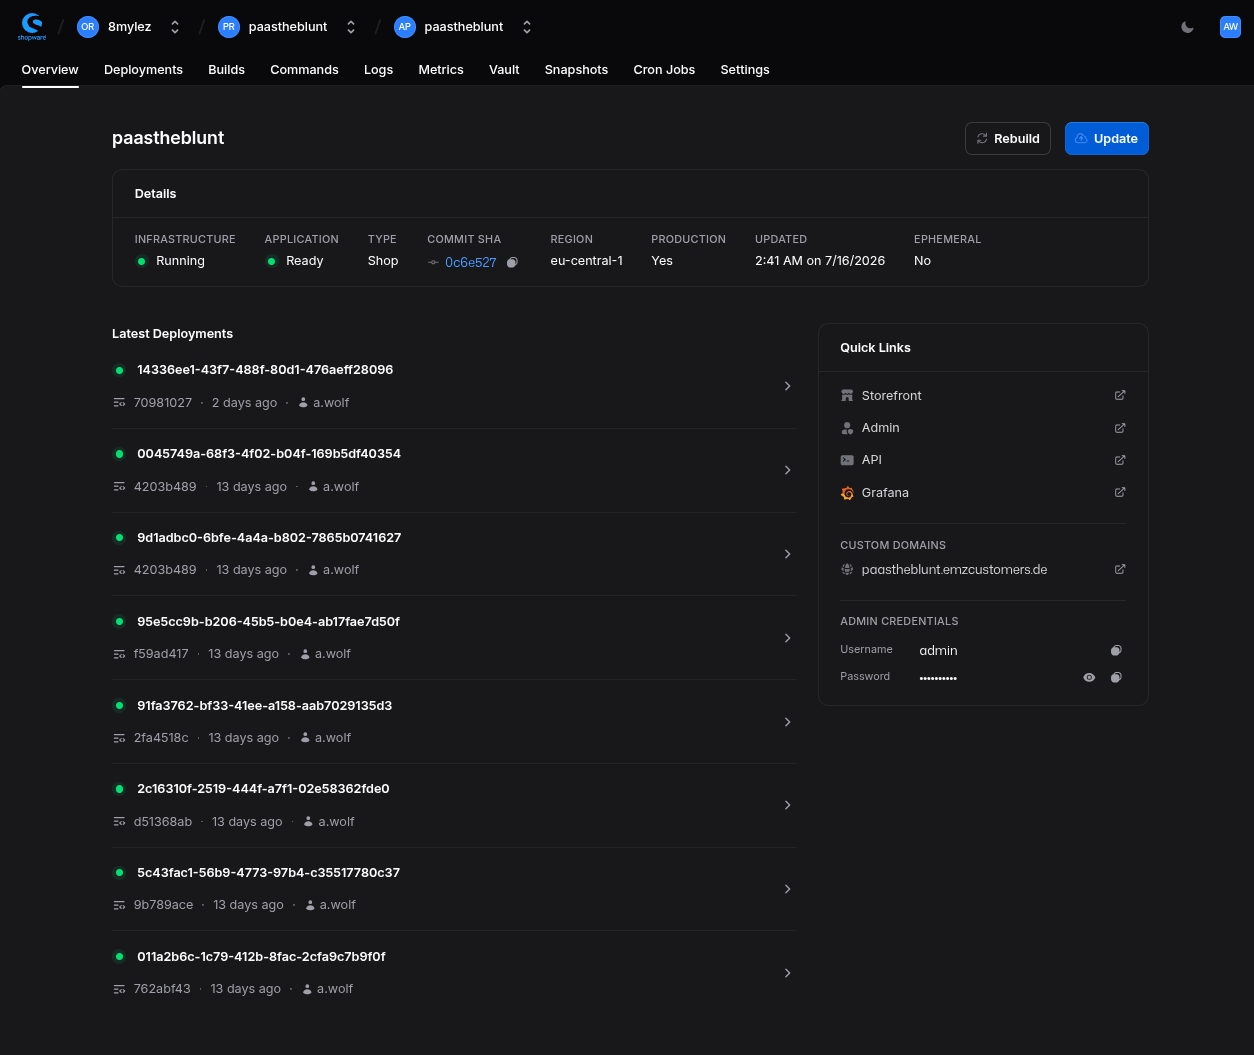This screenshot has width=1254, height=1055.
Task: Open deployment 14336ee1-43f7-488f-80d1-476aeff28096
Action: point(265,370)
